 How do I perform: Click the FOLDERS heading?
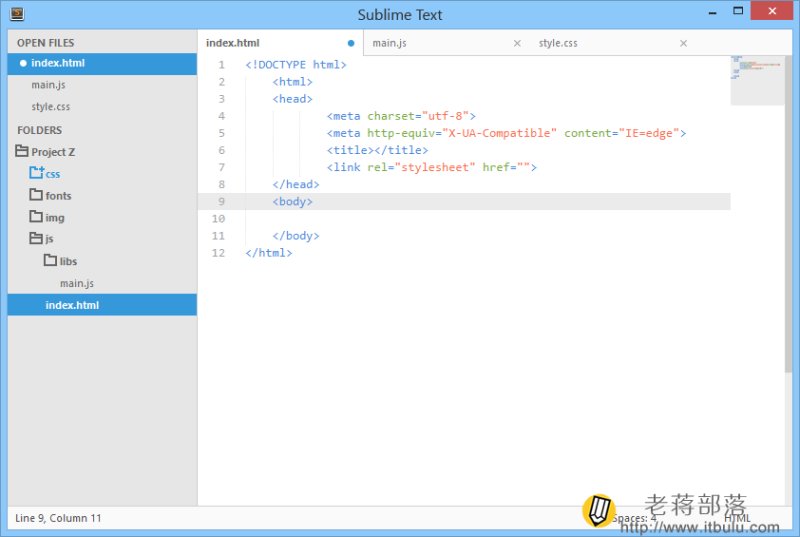point(39,130)
